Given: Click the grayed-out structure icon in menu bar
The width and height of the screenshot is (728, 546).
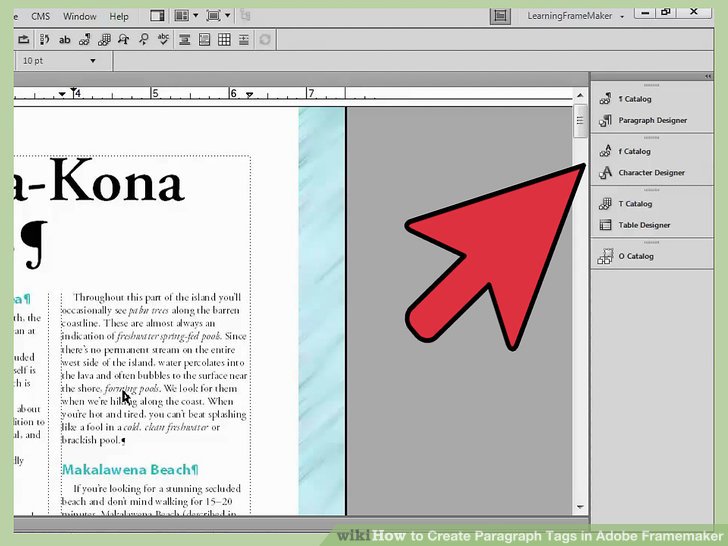Looking at the screenshot, I should click(x=245, y=16).
